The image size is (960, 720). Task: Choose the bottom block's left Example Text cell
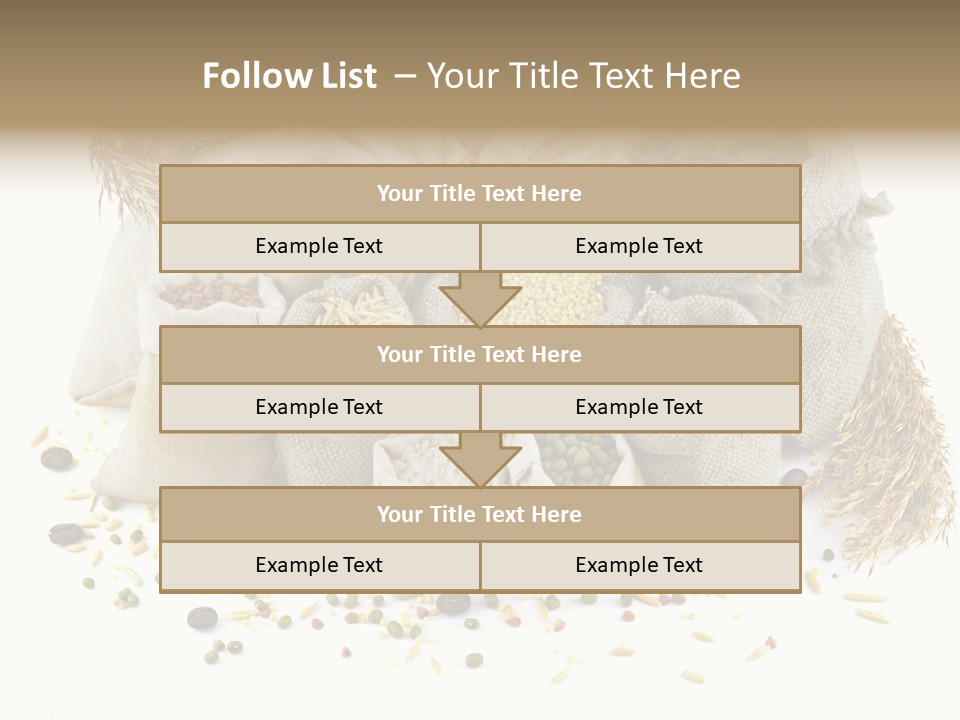point(319,565)
